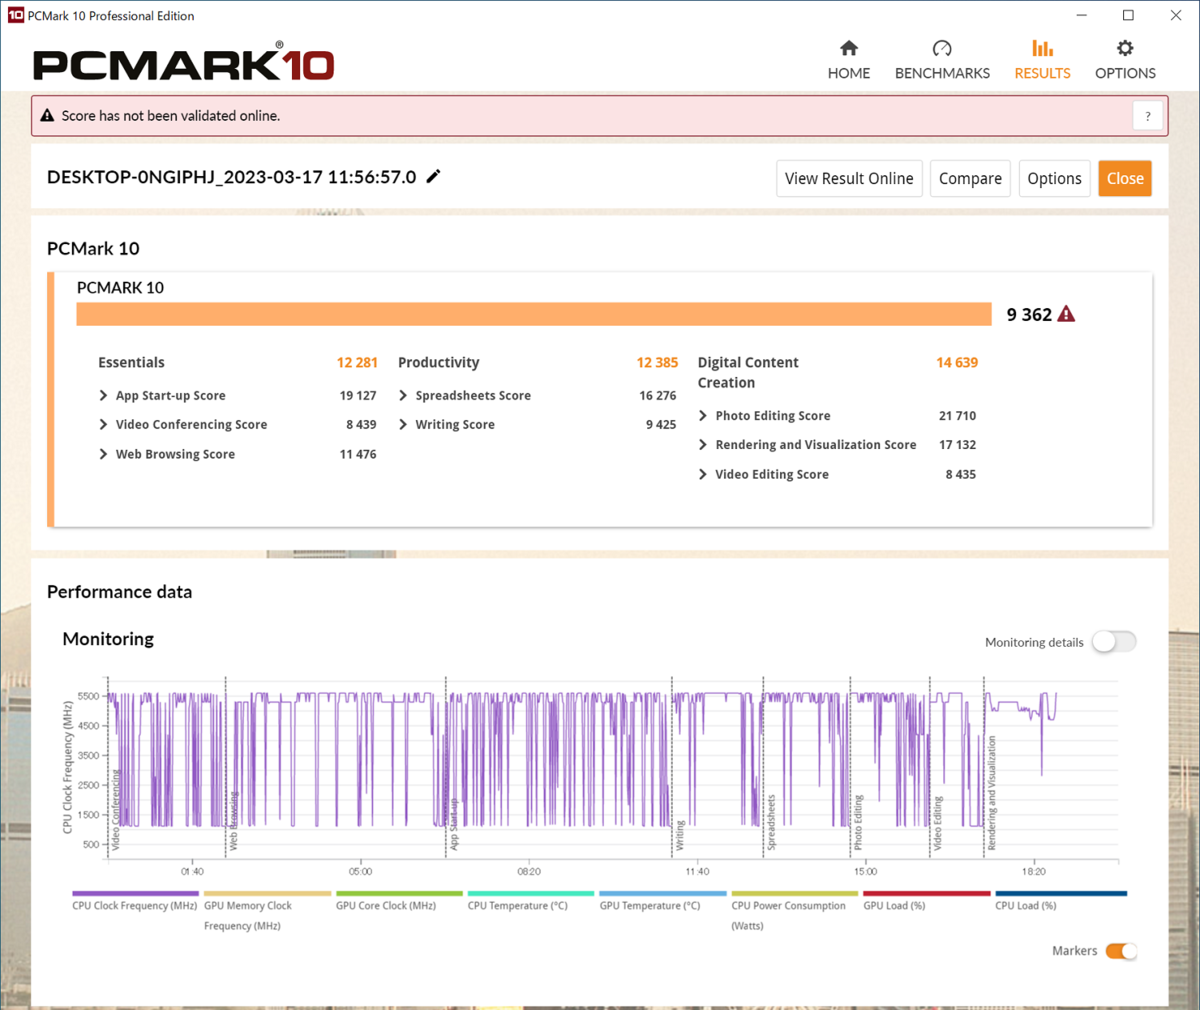
Task: Go to the HOME tab label
Action: pos(849,73)
